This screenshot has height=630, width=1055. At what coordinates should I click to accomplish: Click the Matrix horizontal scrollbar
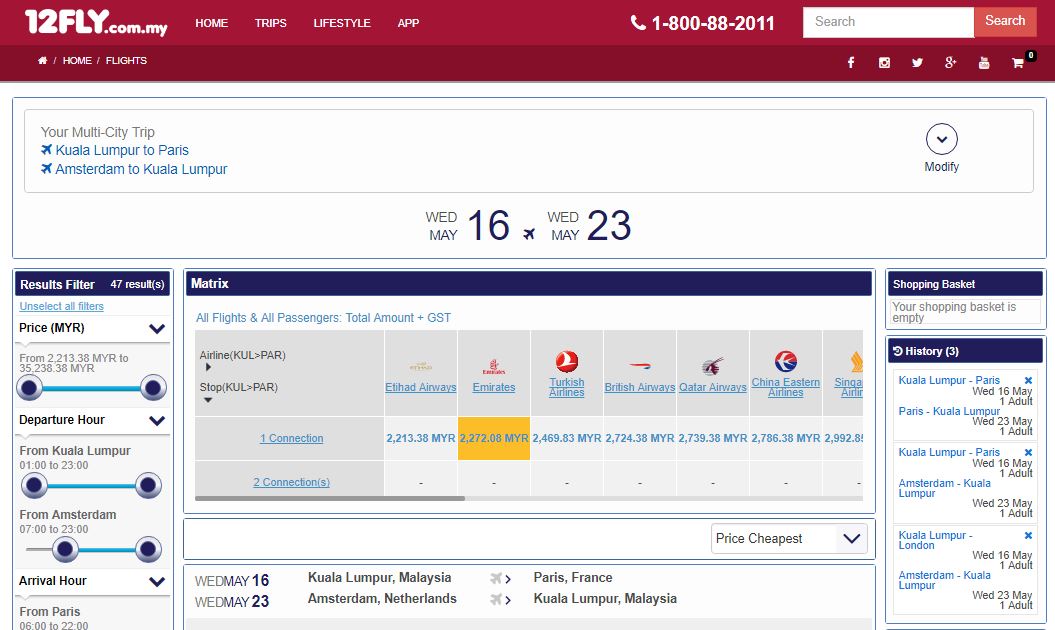click(x=330, y=499)
